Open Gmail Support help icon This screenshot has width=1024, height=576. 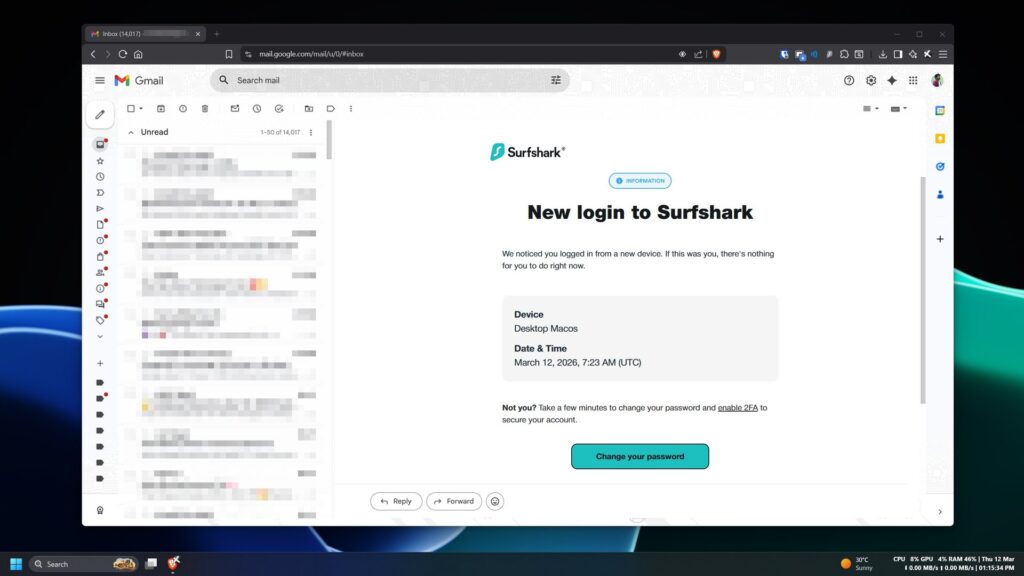tap(849, 80)
